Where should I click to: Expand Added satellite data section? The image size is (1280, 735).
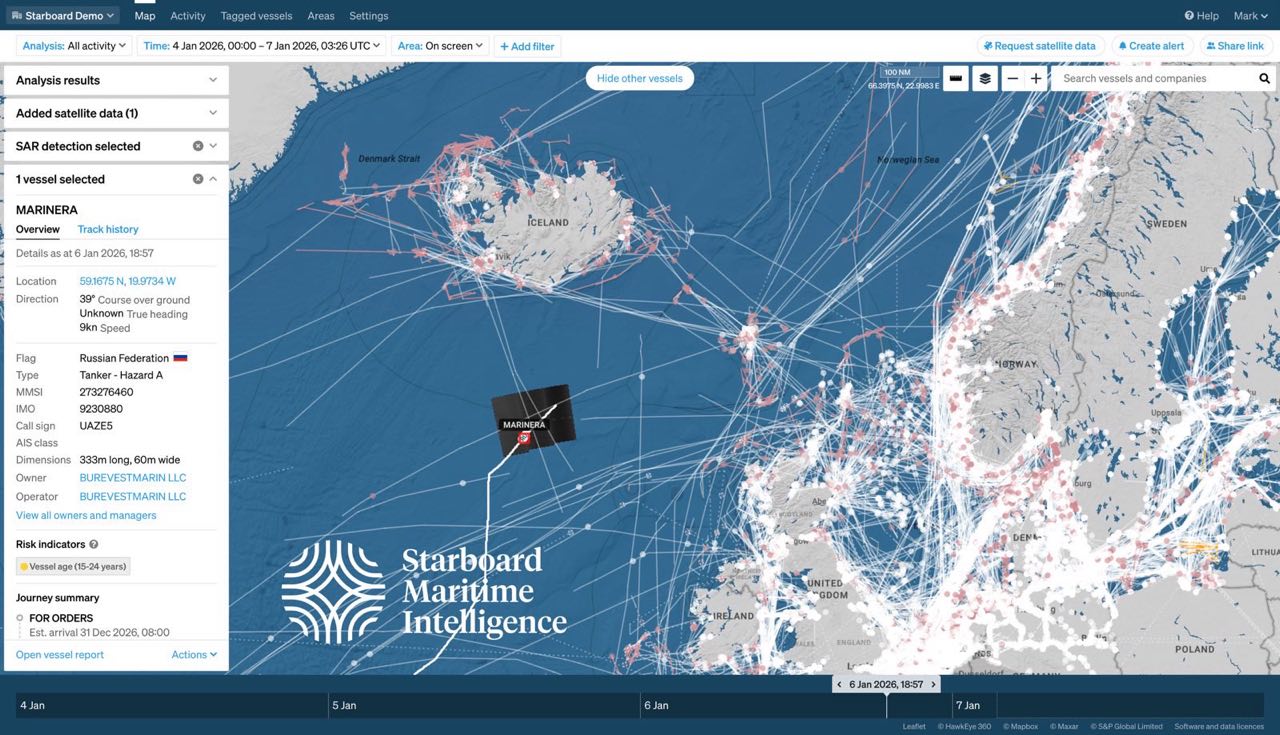click(213, 113)
